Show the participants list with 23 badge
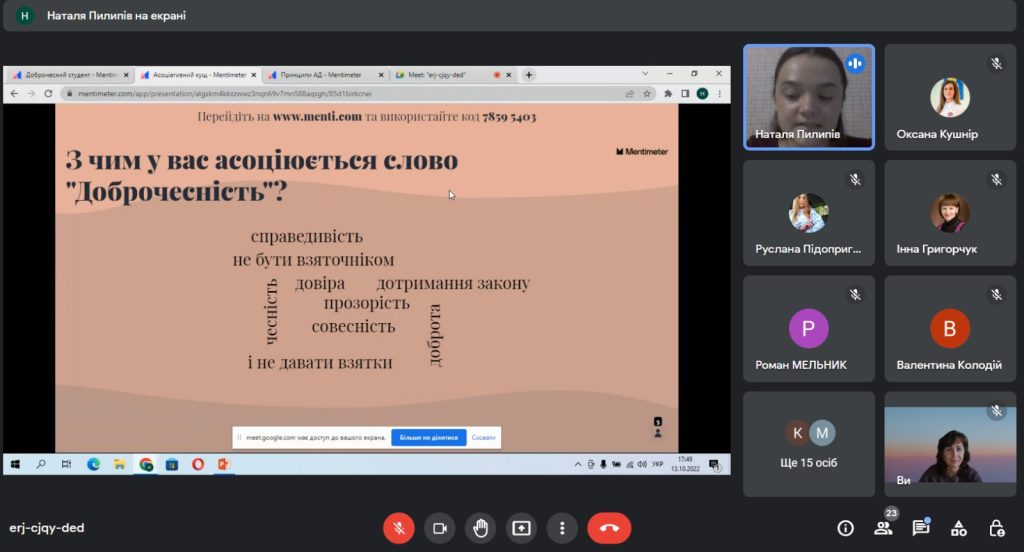This screenshot has height=552, width=1024. [883, 528]
